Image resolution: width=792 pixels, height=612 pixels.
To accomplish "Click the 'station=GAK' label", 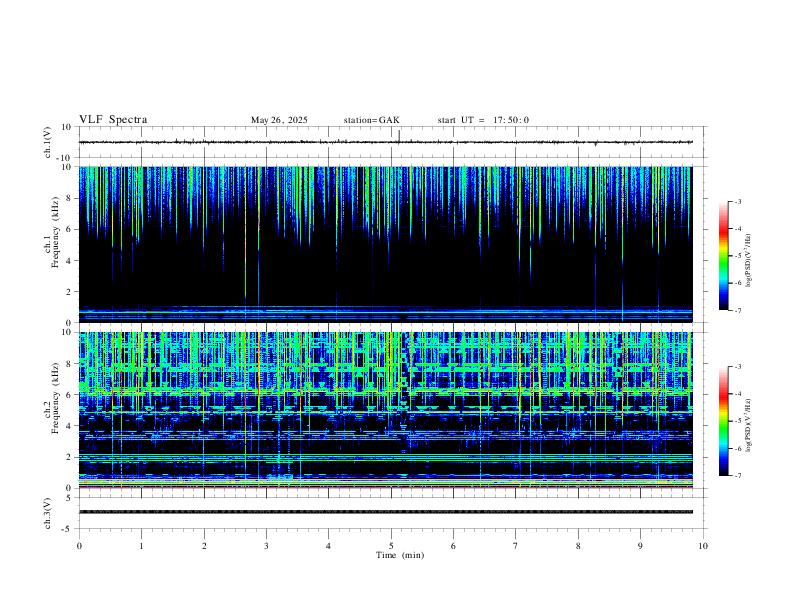I will click(x=372, y=120).
